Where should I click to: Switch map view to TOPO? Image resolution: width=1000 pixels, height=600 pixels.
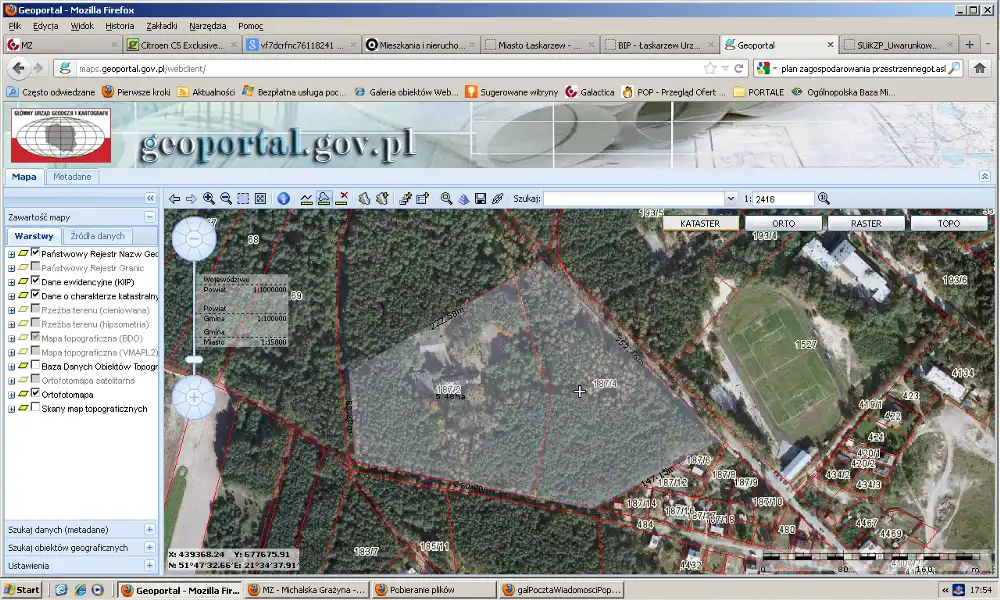click(x=948, y=223)
